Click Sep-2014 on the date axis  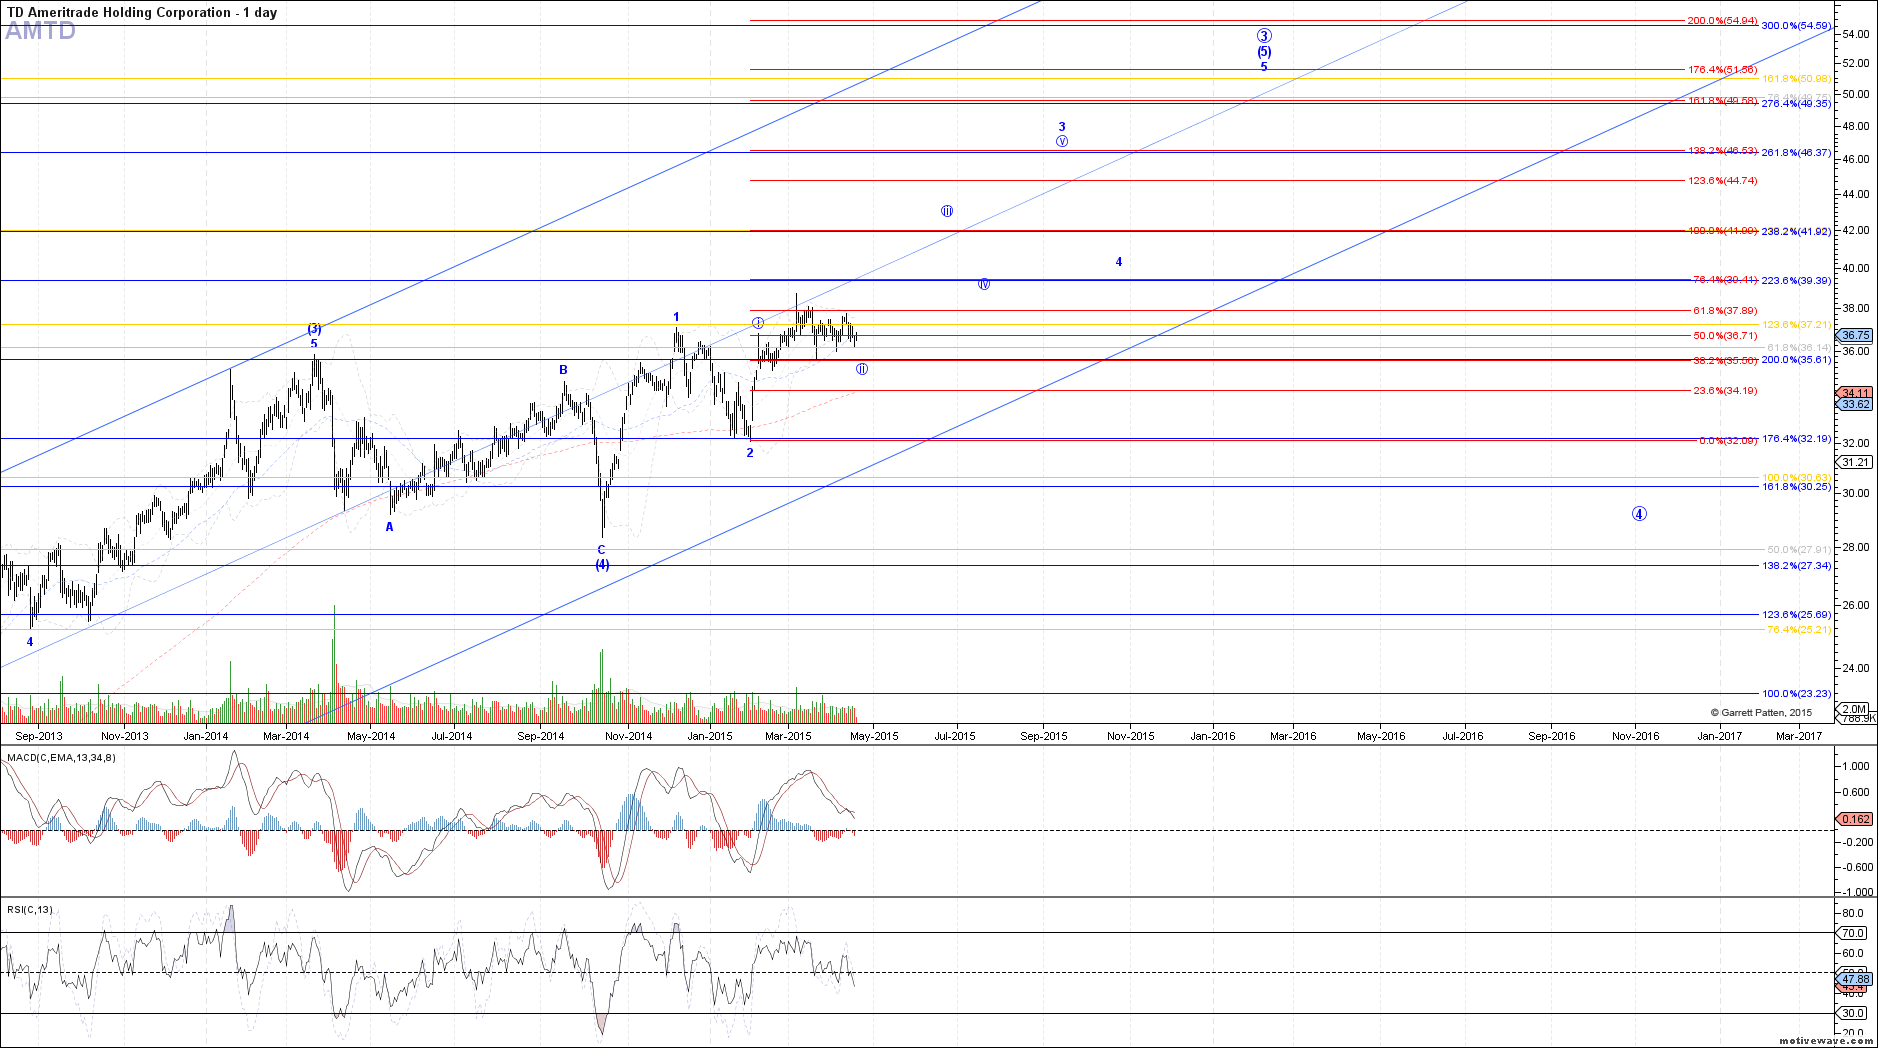tap(540, 736)
